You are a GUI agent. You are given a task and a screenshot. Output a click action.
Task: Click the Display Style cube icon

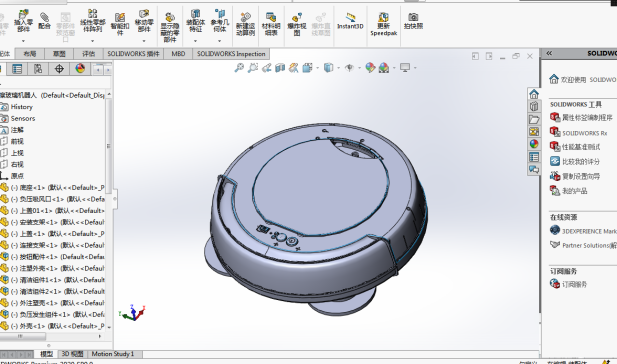(328, 68)
